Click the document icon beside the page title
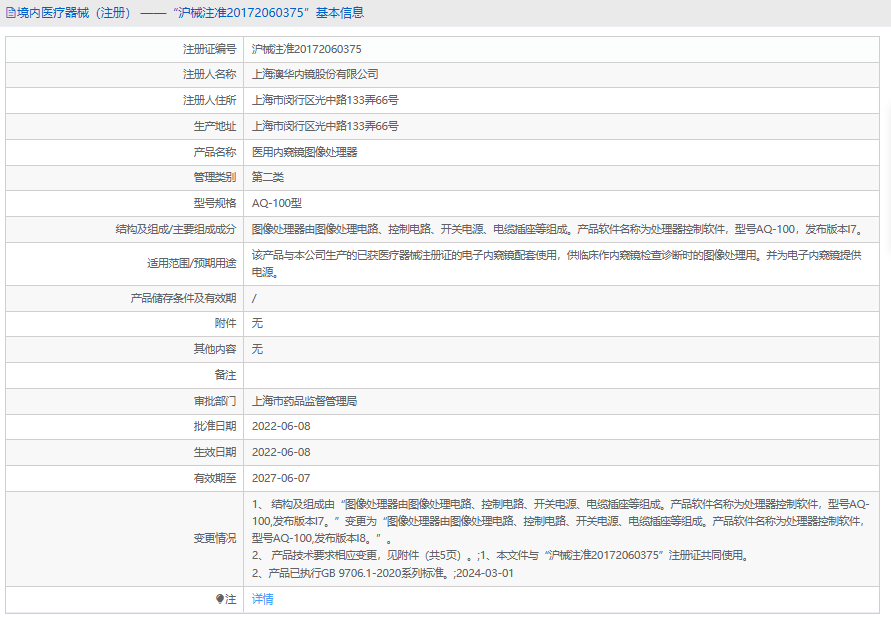891x621 pixels. tap(11, 12)
